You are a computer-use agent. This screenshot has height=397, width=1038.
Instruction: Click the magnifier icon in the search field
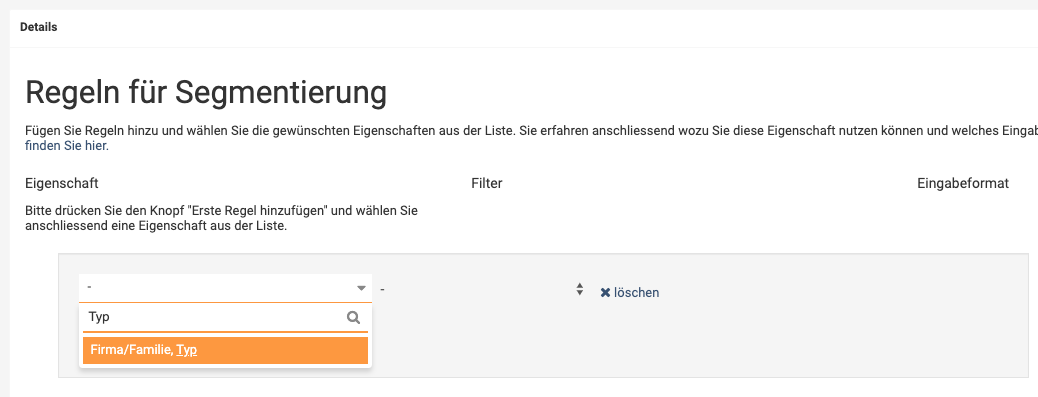pos(354,318)
